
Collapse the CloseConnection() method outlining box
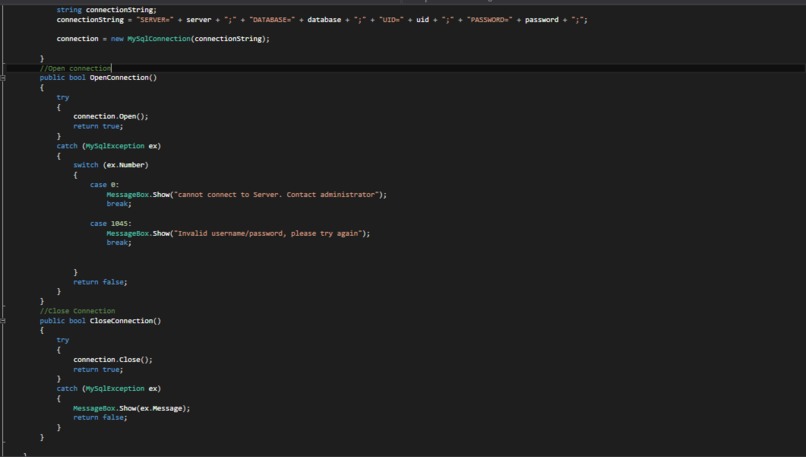point(3,321)
